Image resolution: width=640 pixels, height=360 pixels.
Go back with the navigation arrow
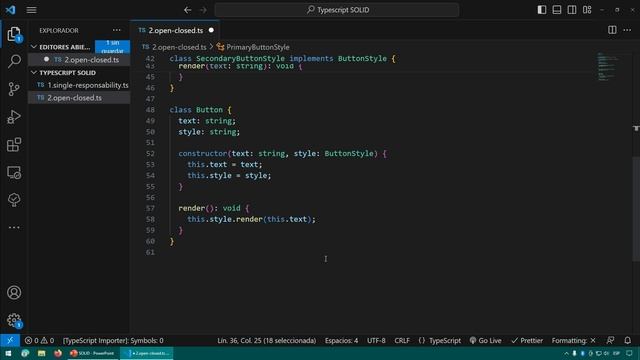click(187, 10)
